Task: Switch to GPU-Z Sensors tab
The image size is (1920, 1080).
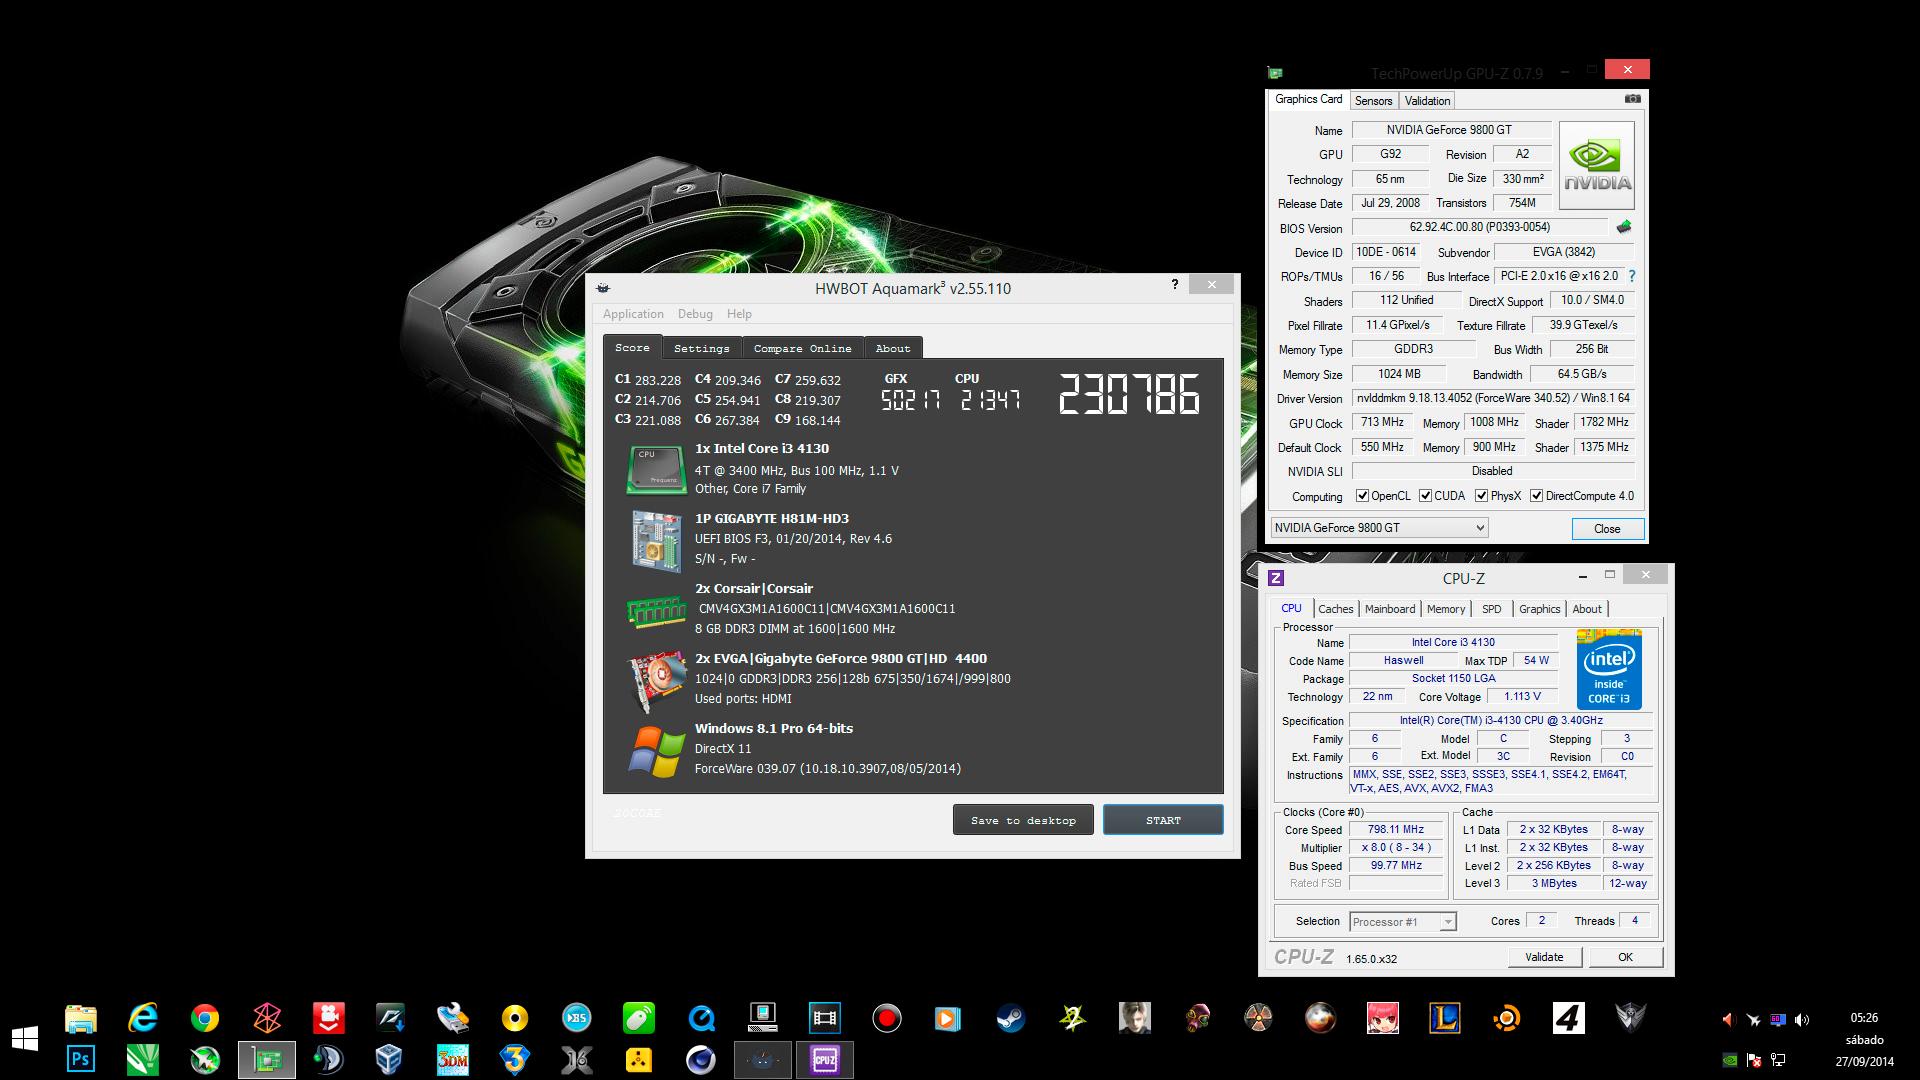Action: 1373,101
